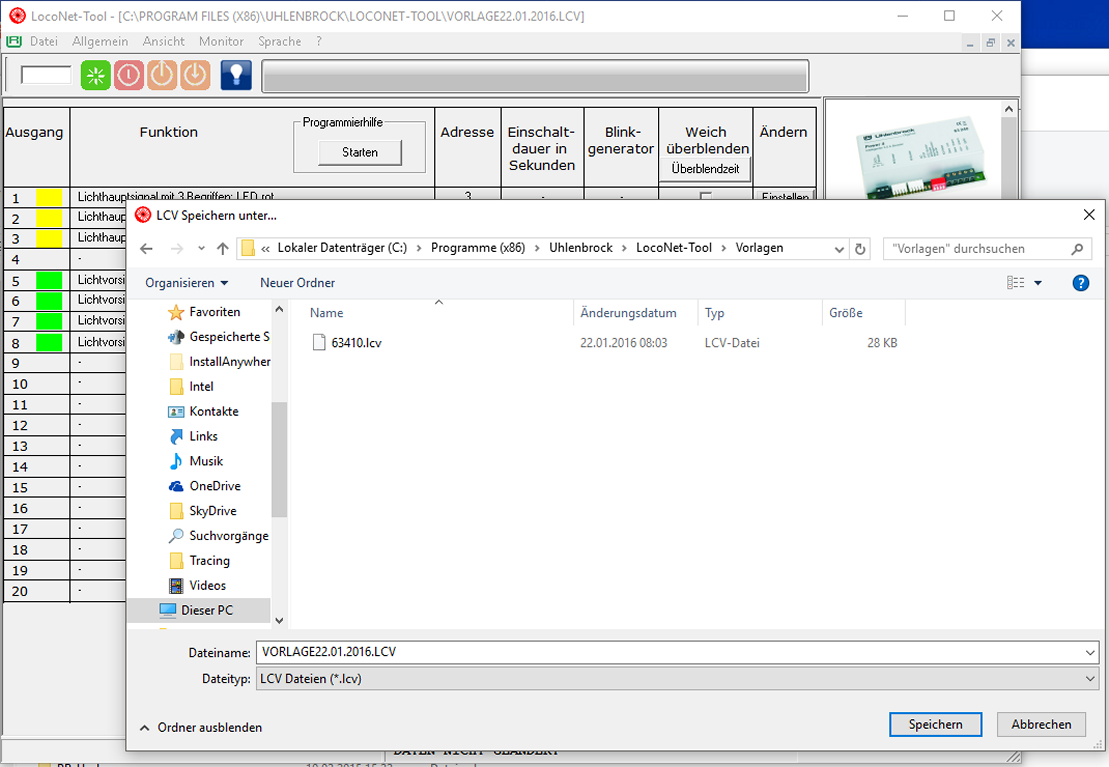Viewport: 1109px width, 767px height.
Task: Click the green swatch for Ausgang 8
Action: [x=50, y=343]
